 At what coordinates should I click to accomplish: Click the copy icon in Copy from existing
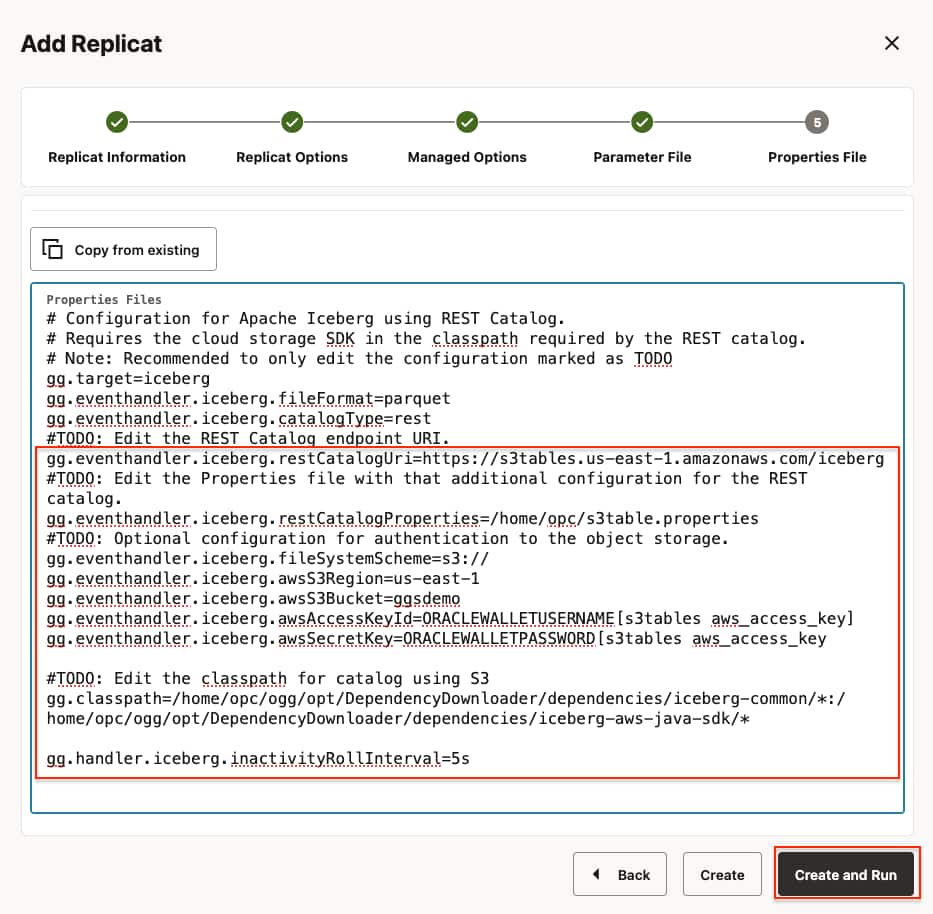point(52,249)
